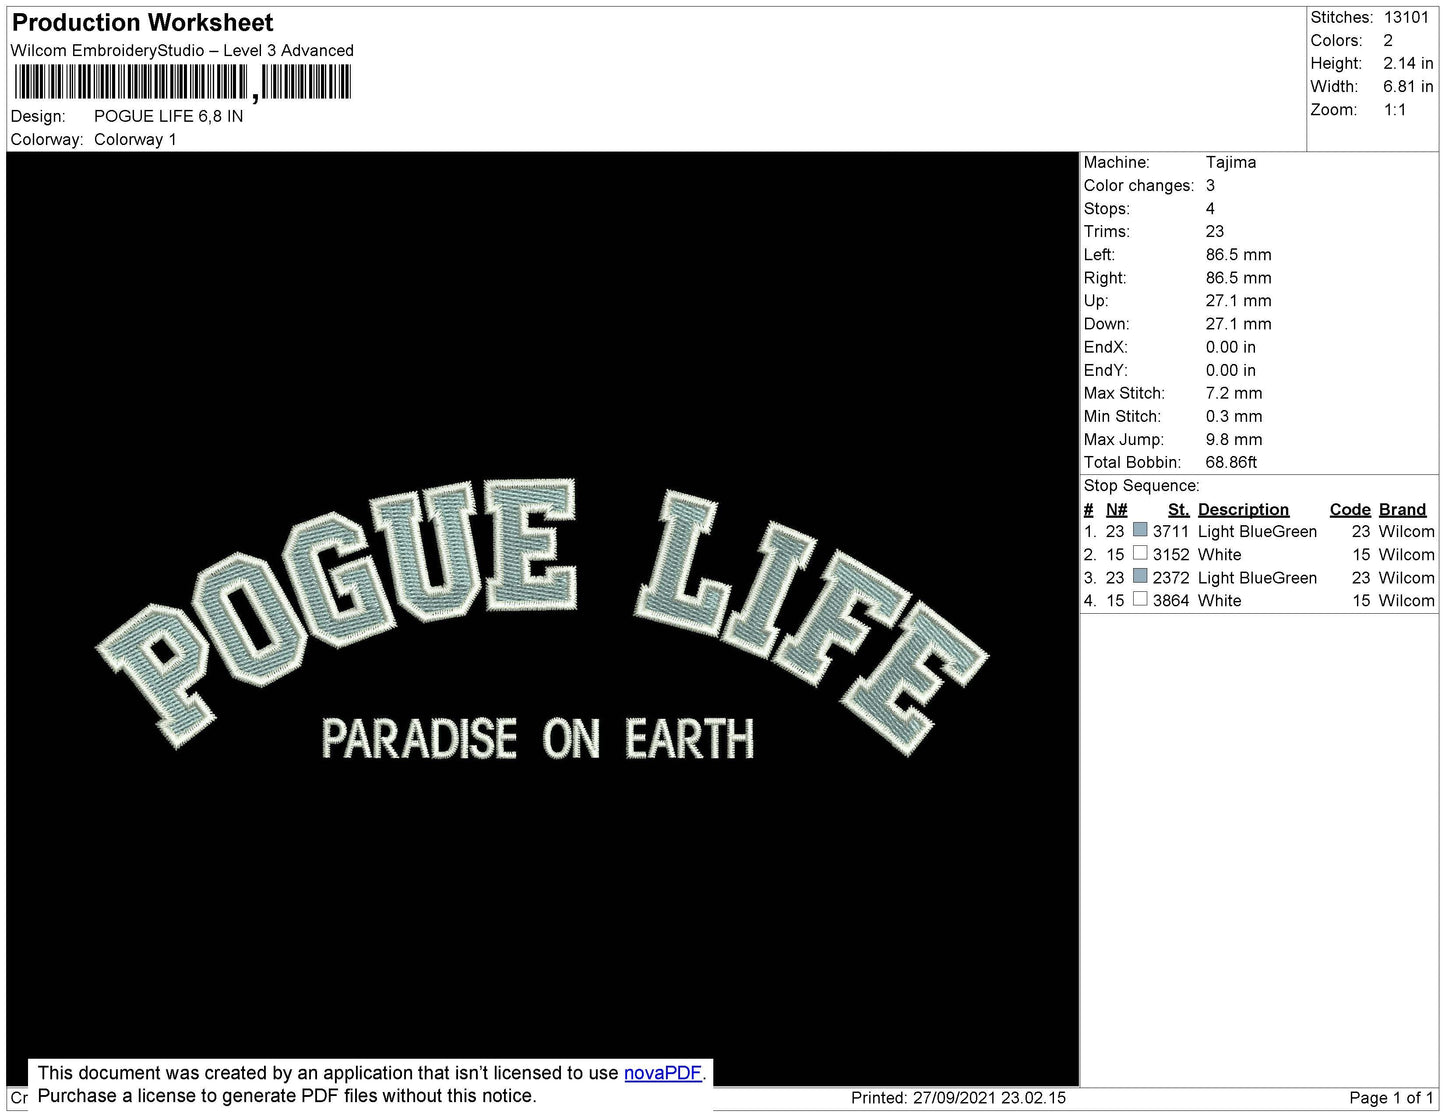Select the Stops value '4'

click(1211, 208)
